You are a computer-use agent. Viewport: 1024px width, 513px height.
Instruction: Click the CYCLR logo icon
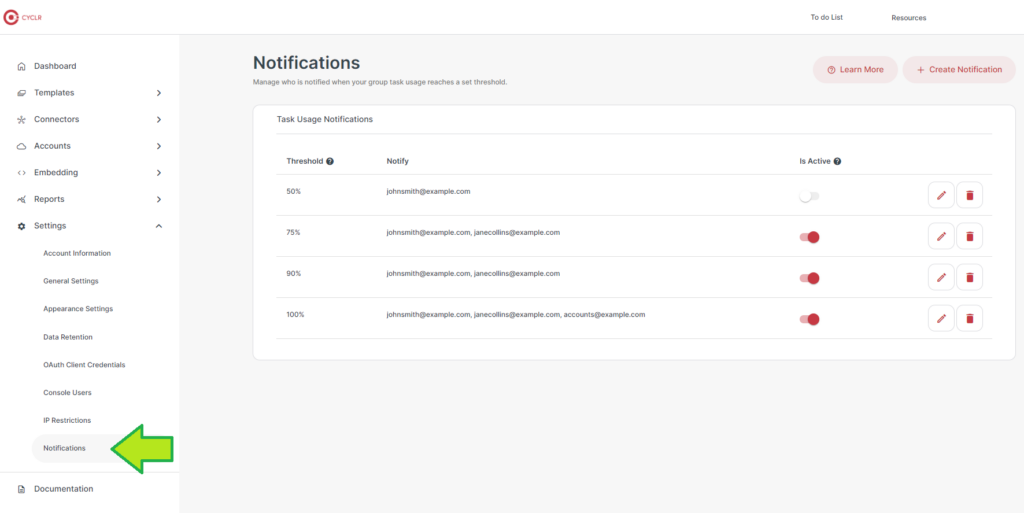pyautogui.click(x=11, y=18)
